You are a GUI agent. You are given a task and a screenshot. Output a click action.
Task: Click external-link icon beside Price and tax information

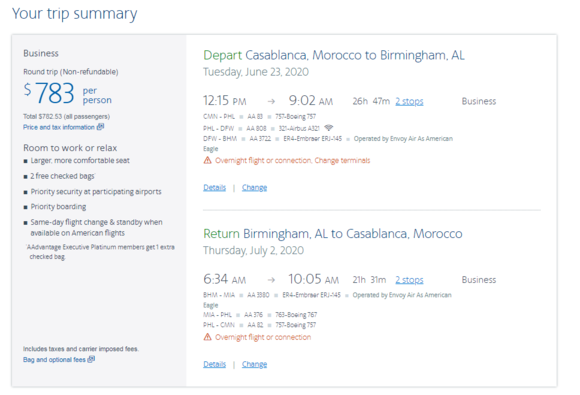(101, 127)
